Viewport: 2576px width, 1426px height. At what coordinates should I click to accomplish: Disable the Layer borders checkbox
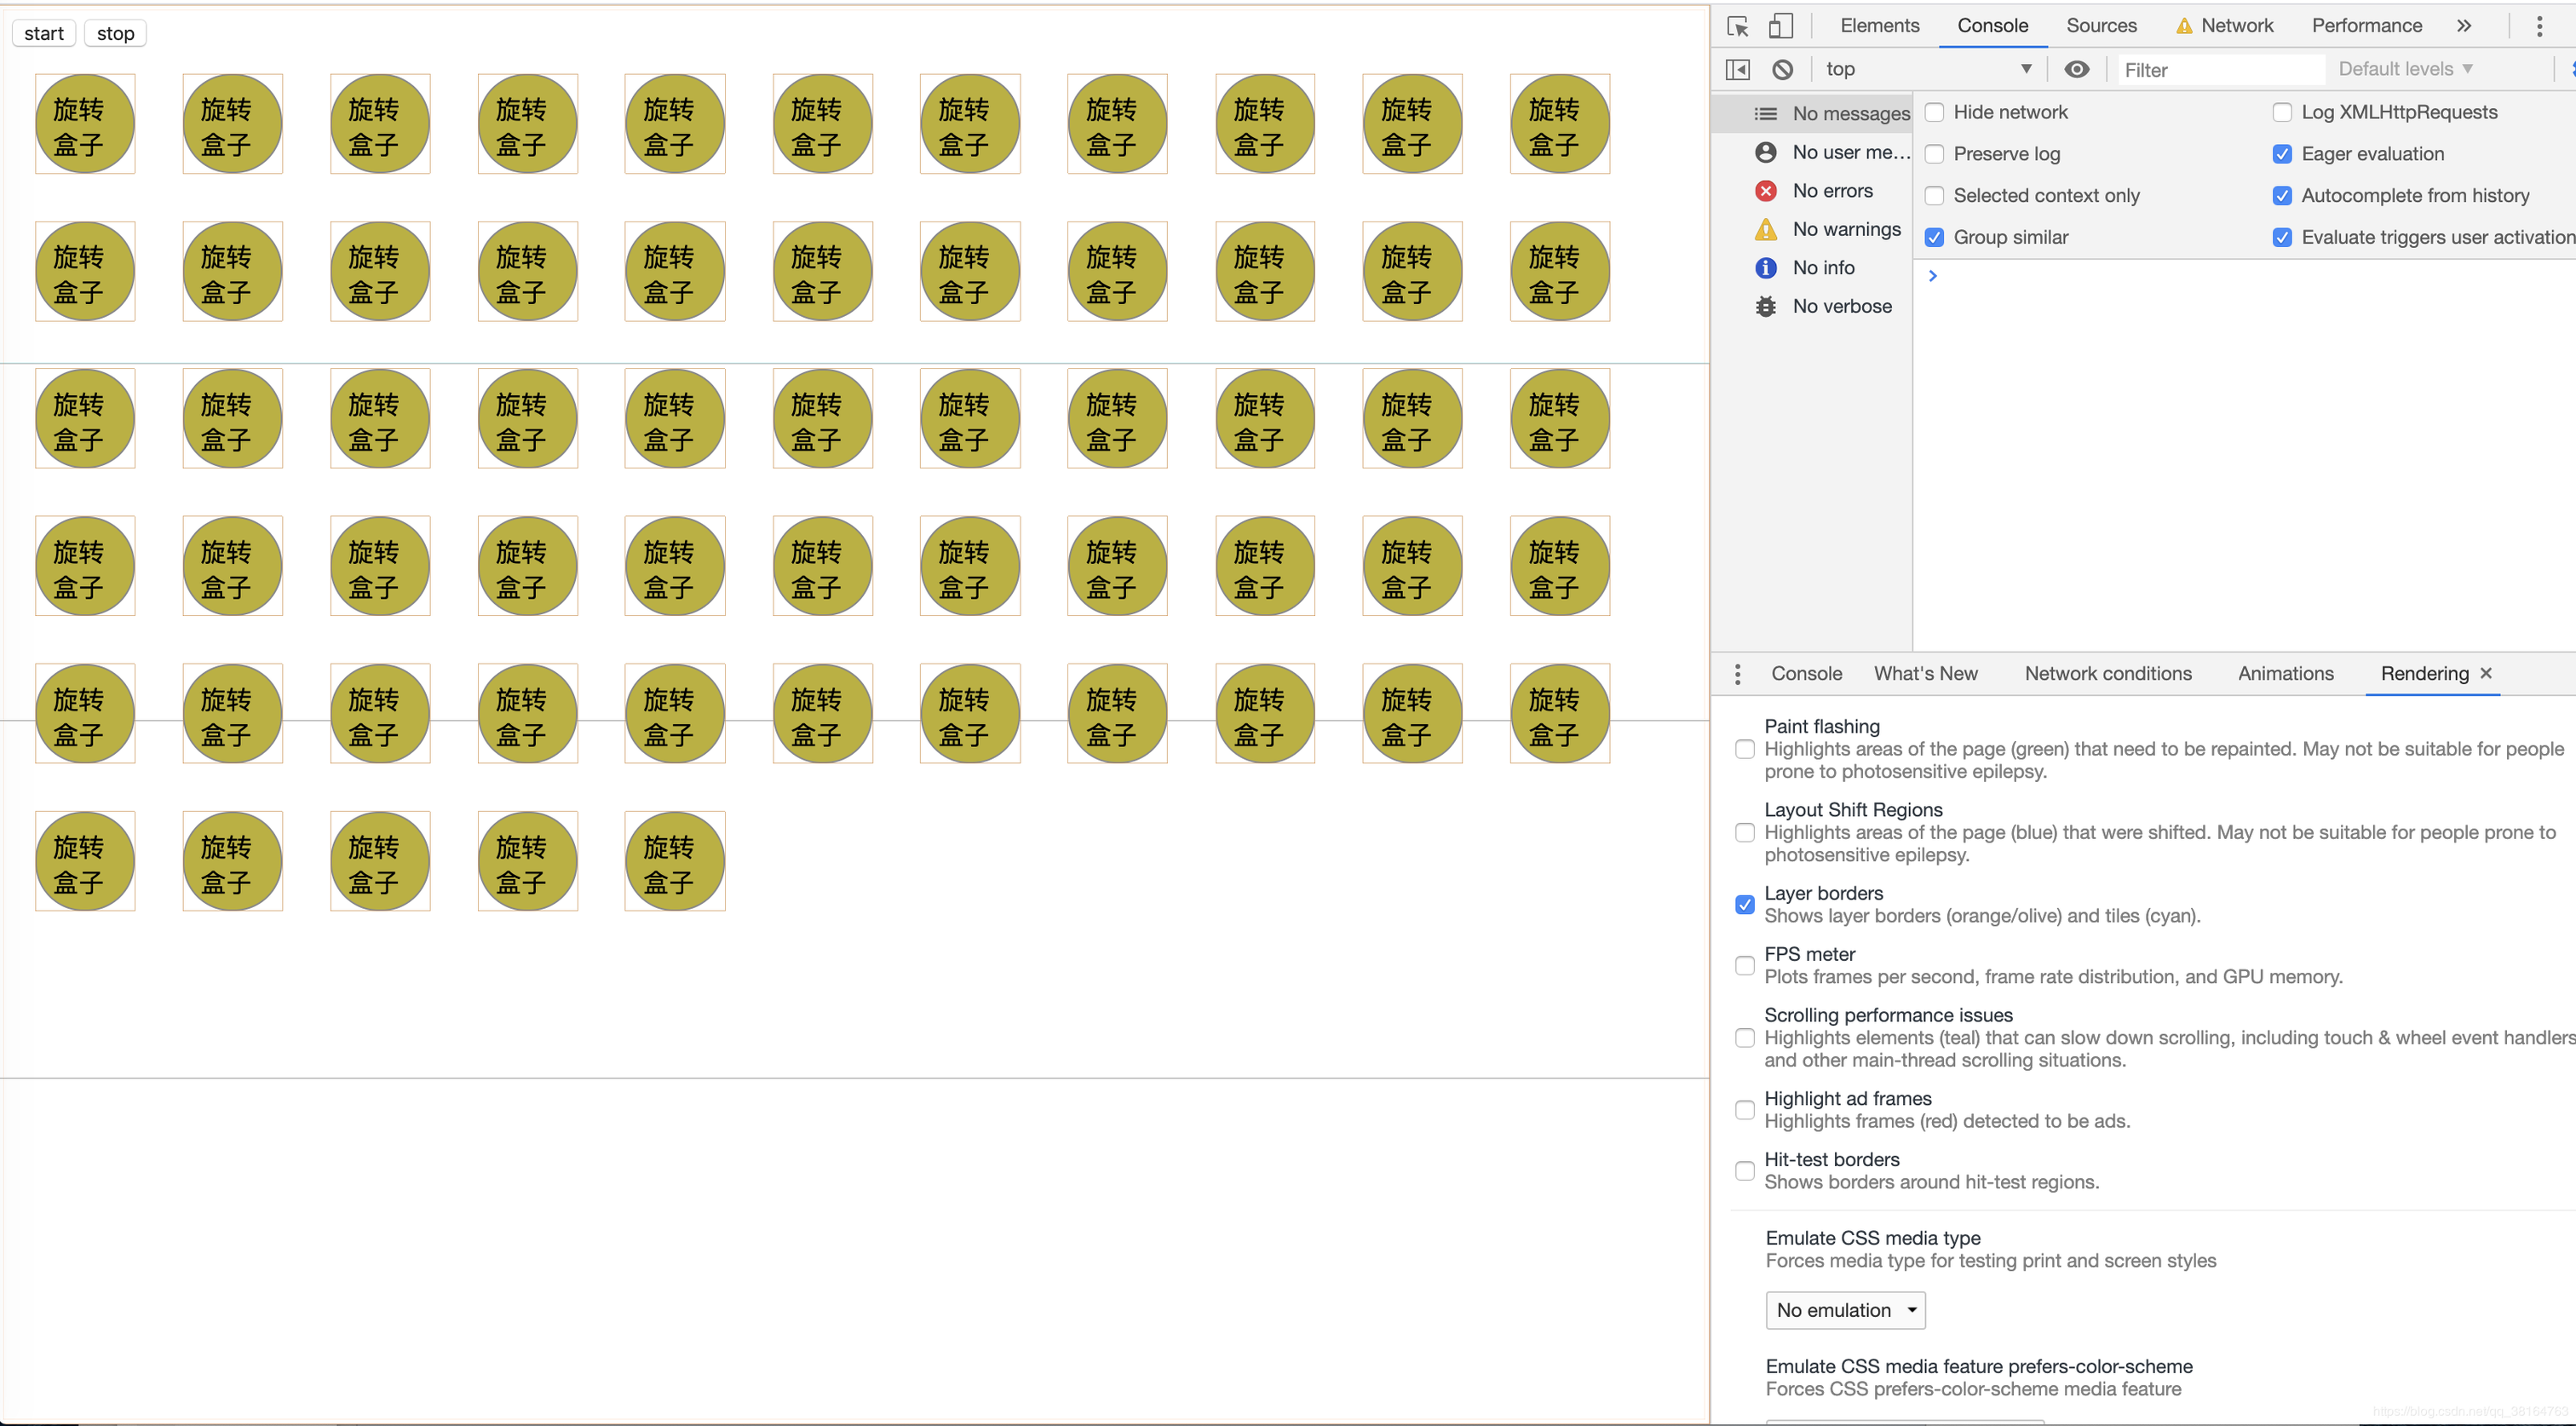coord(1744,905)
